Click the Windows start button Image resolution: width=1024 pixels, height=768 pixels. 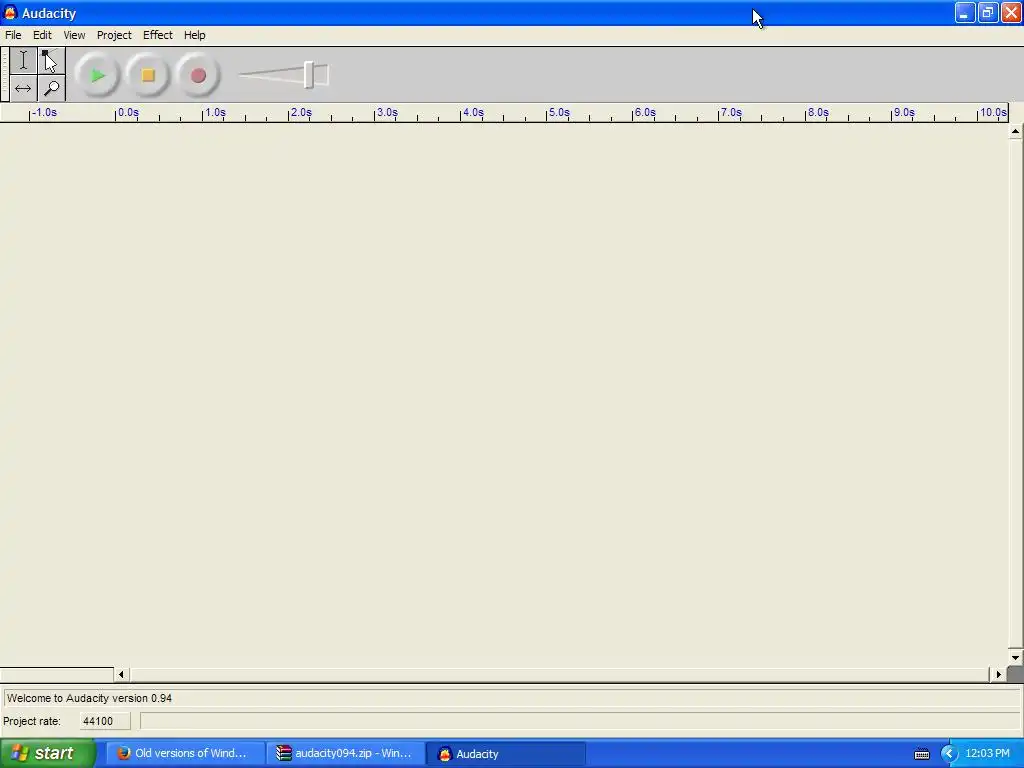click(48, 754)
